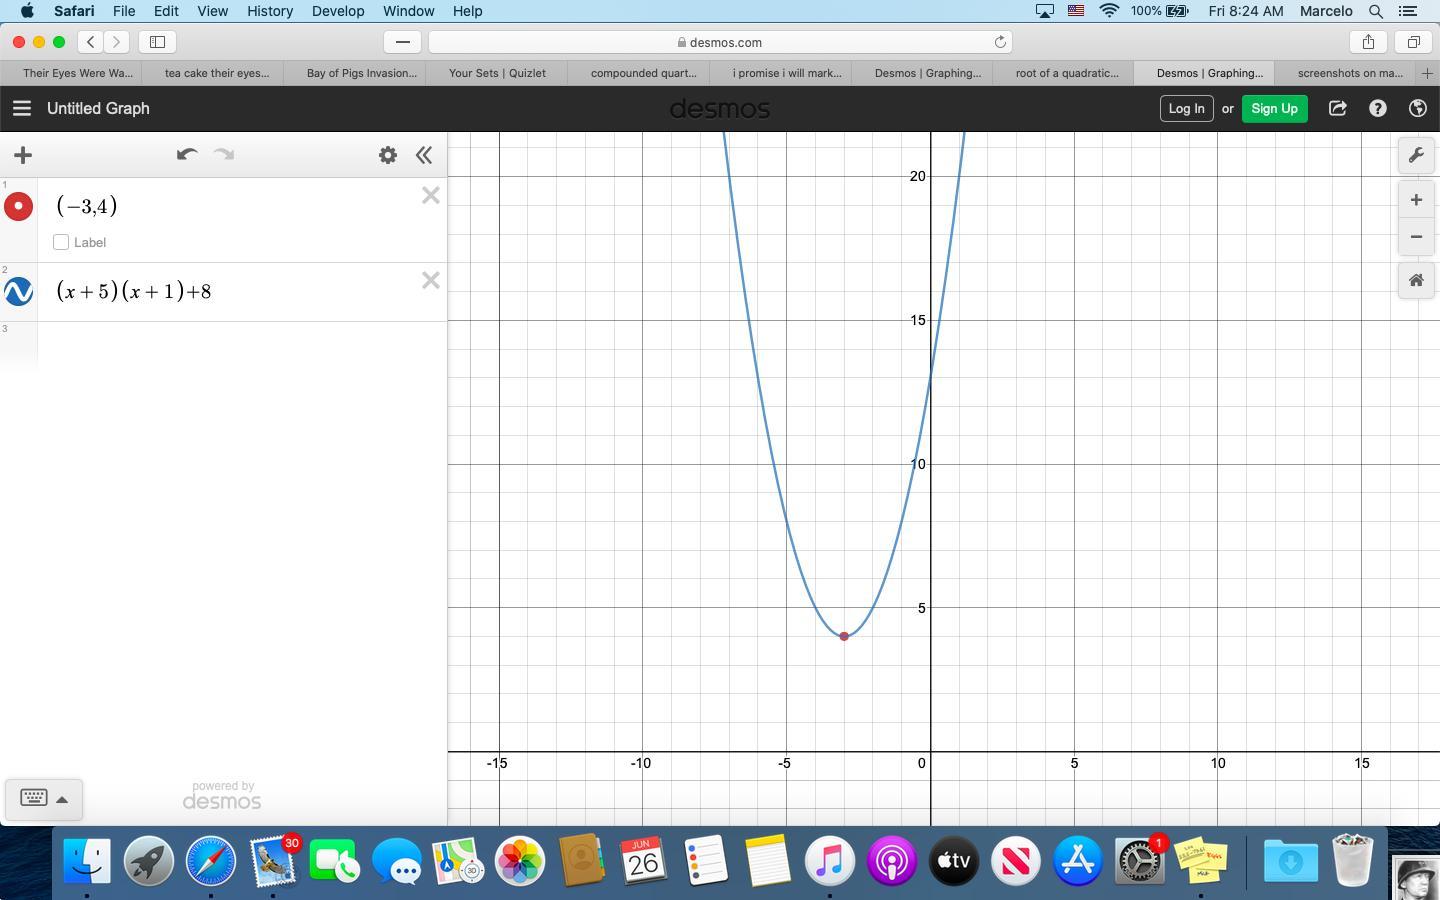
Task: Open the Desmos help menu
Action: pos(1377,108)
